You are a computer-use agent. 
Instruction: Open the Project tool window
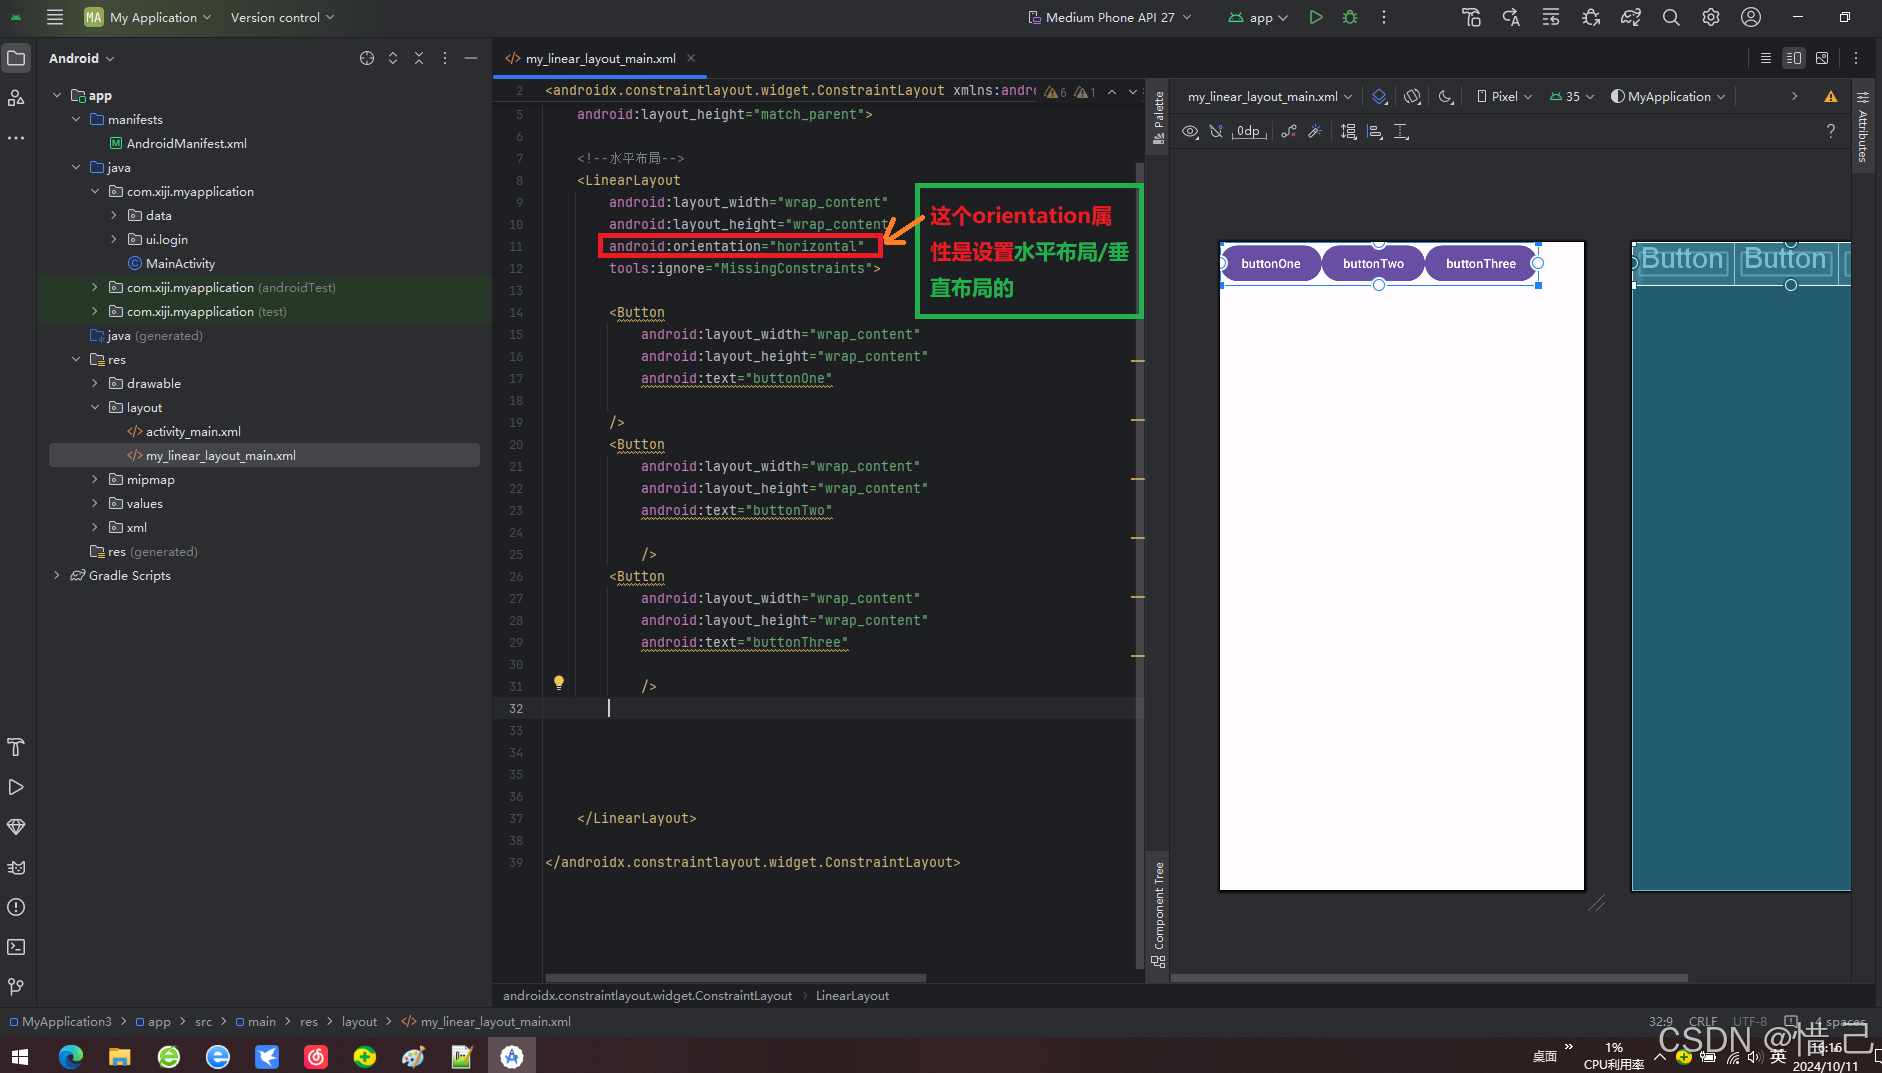[16, 58]
